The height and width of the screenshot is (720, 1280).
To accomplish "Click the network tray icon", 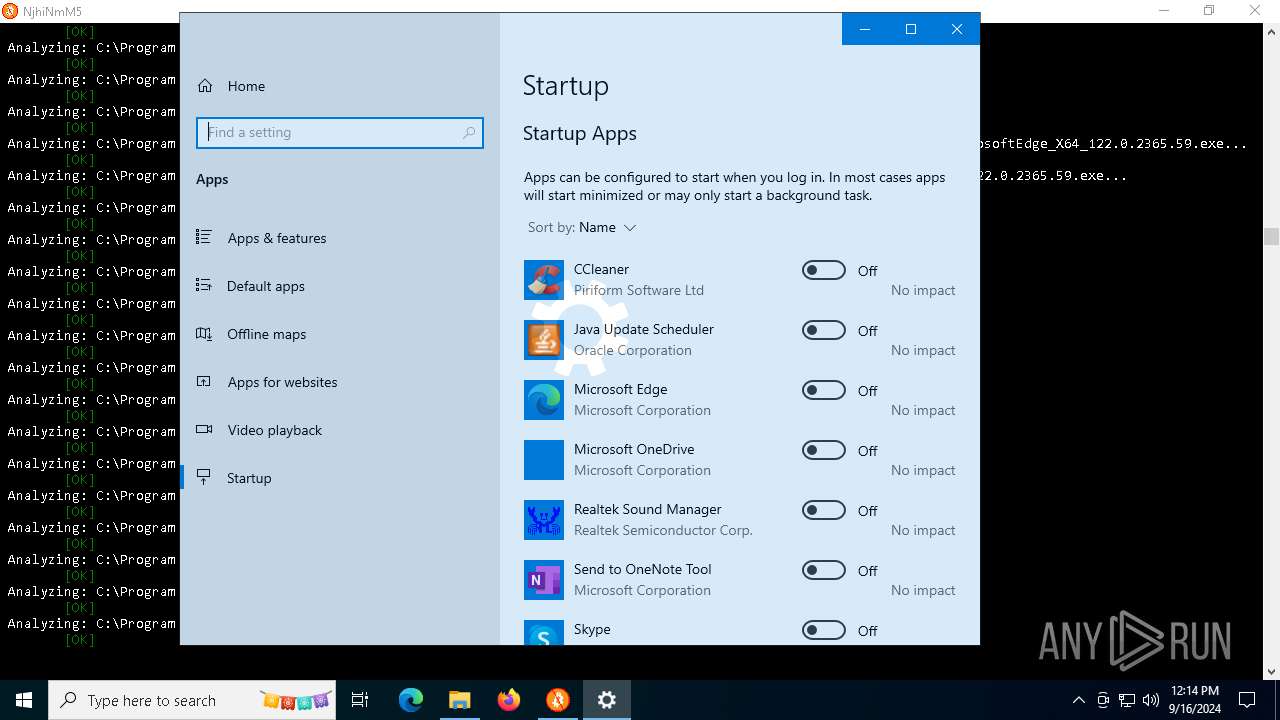I will [x=1127, y=700].
